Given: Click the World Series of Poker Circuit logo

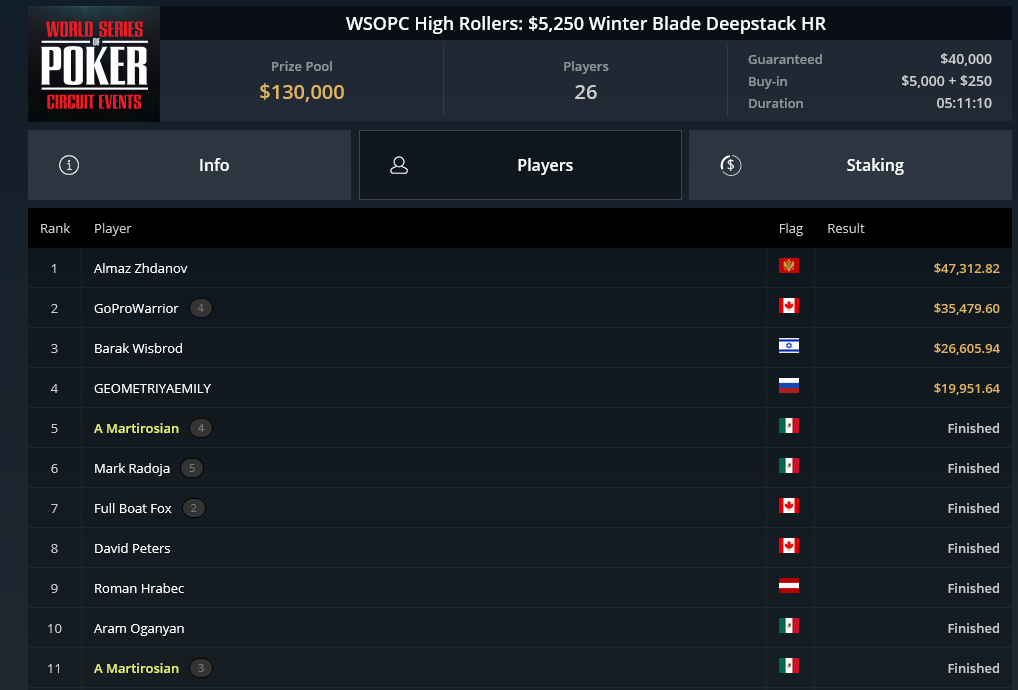Looking at the screenshot, I should pyautogui.click(x=94, y=64).
